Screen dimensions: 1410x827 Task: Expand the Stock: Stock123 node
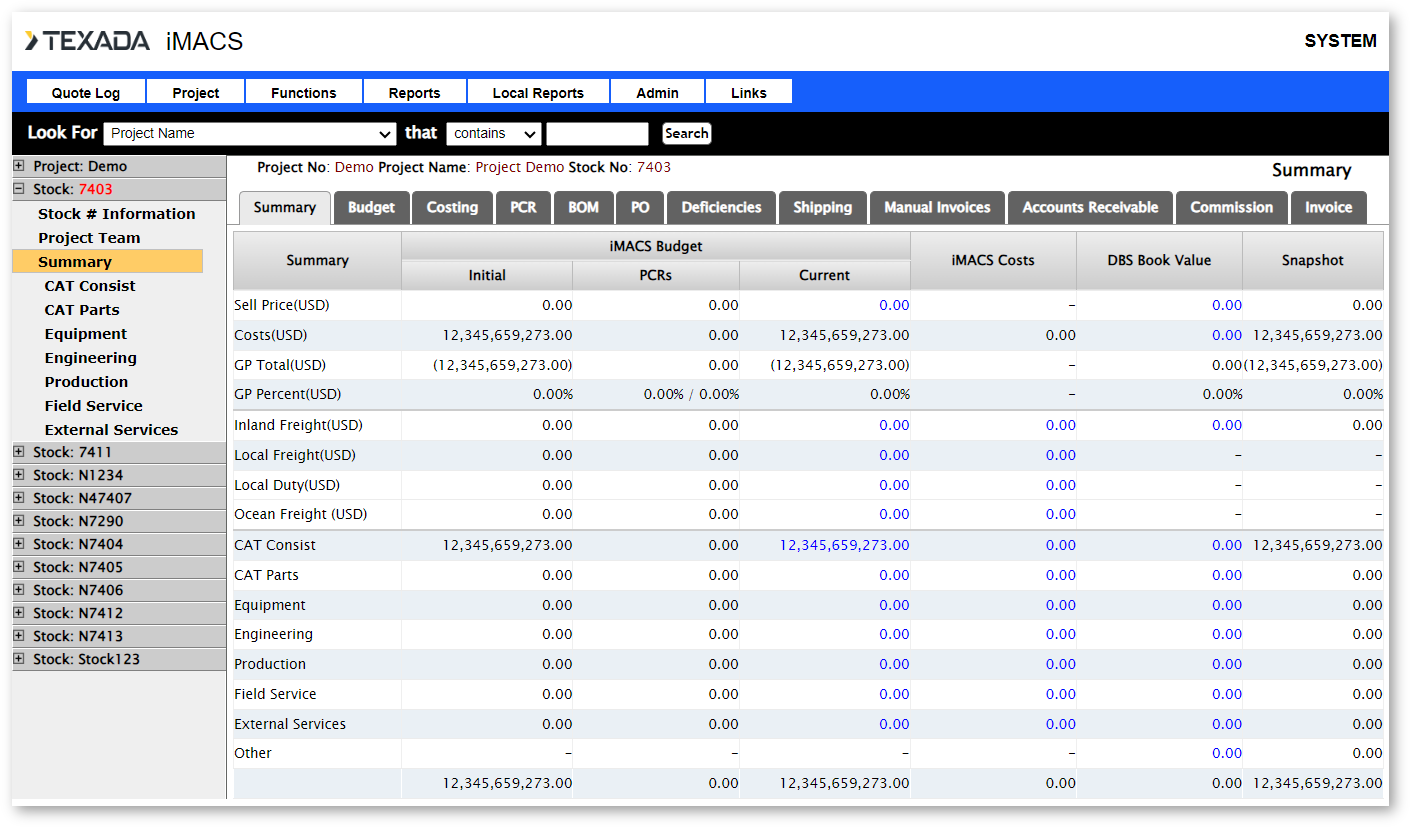19,659
